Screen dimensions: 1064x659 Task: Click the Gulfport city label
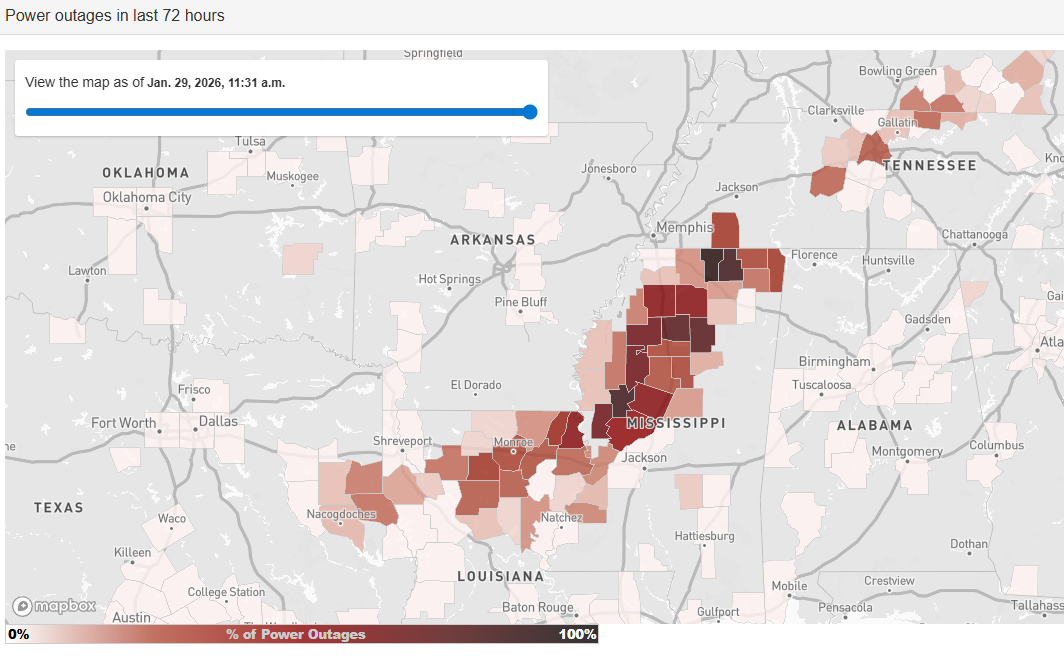pyautogui.click(x=718, y=611)
